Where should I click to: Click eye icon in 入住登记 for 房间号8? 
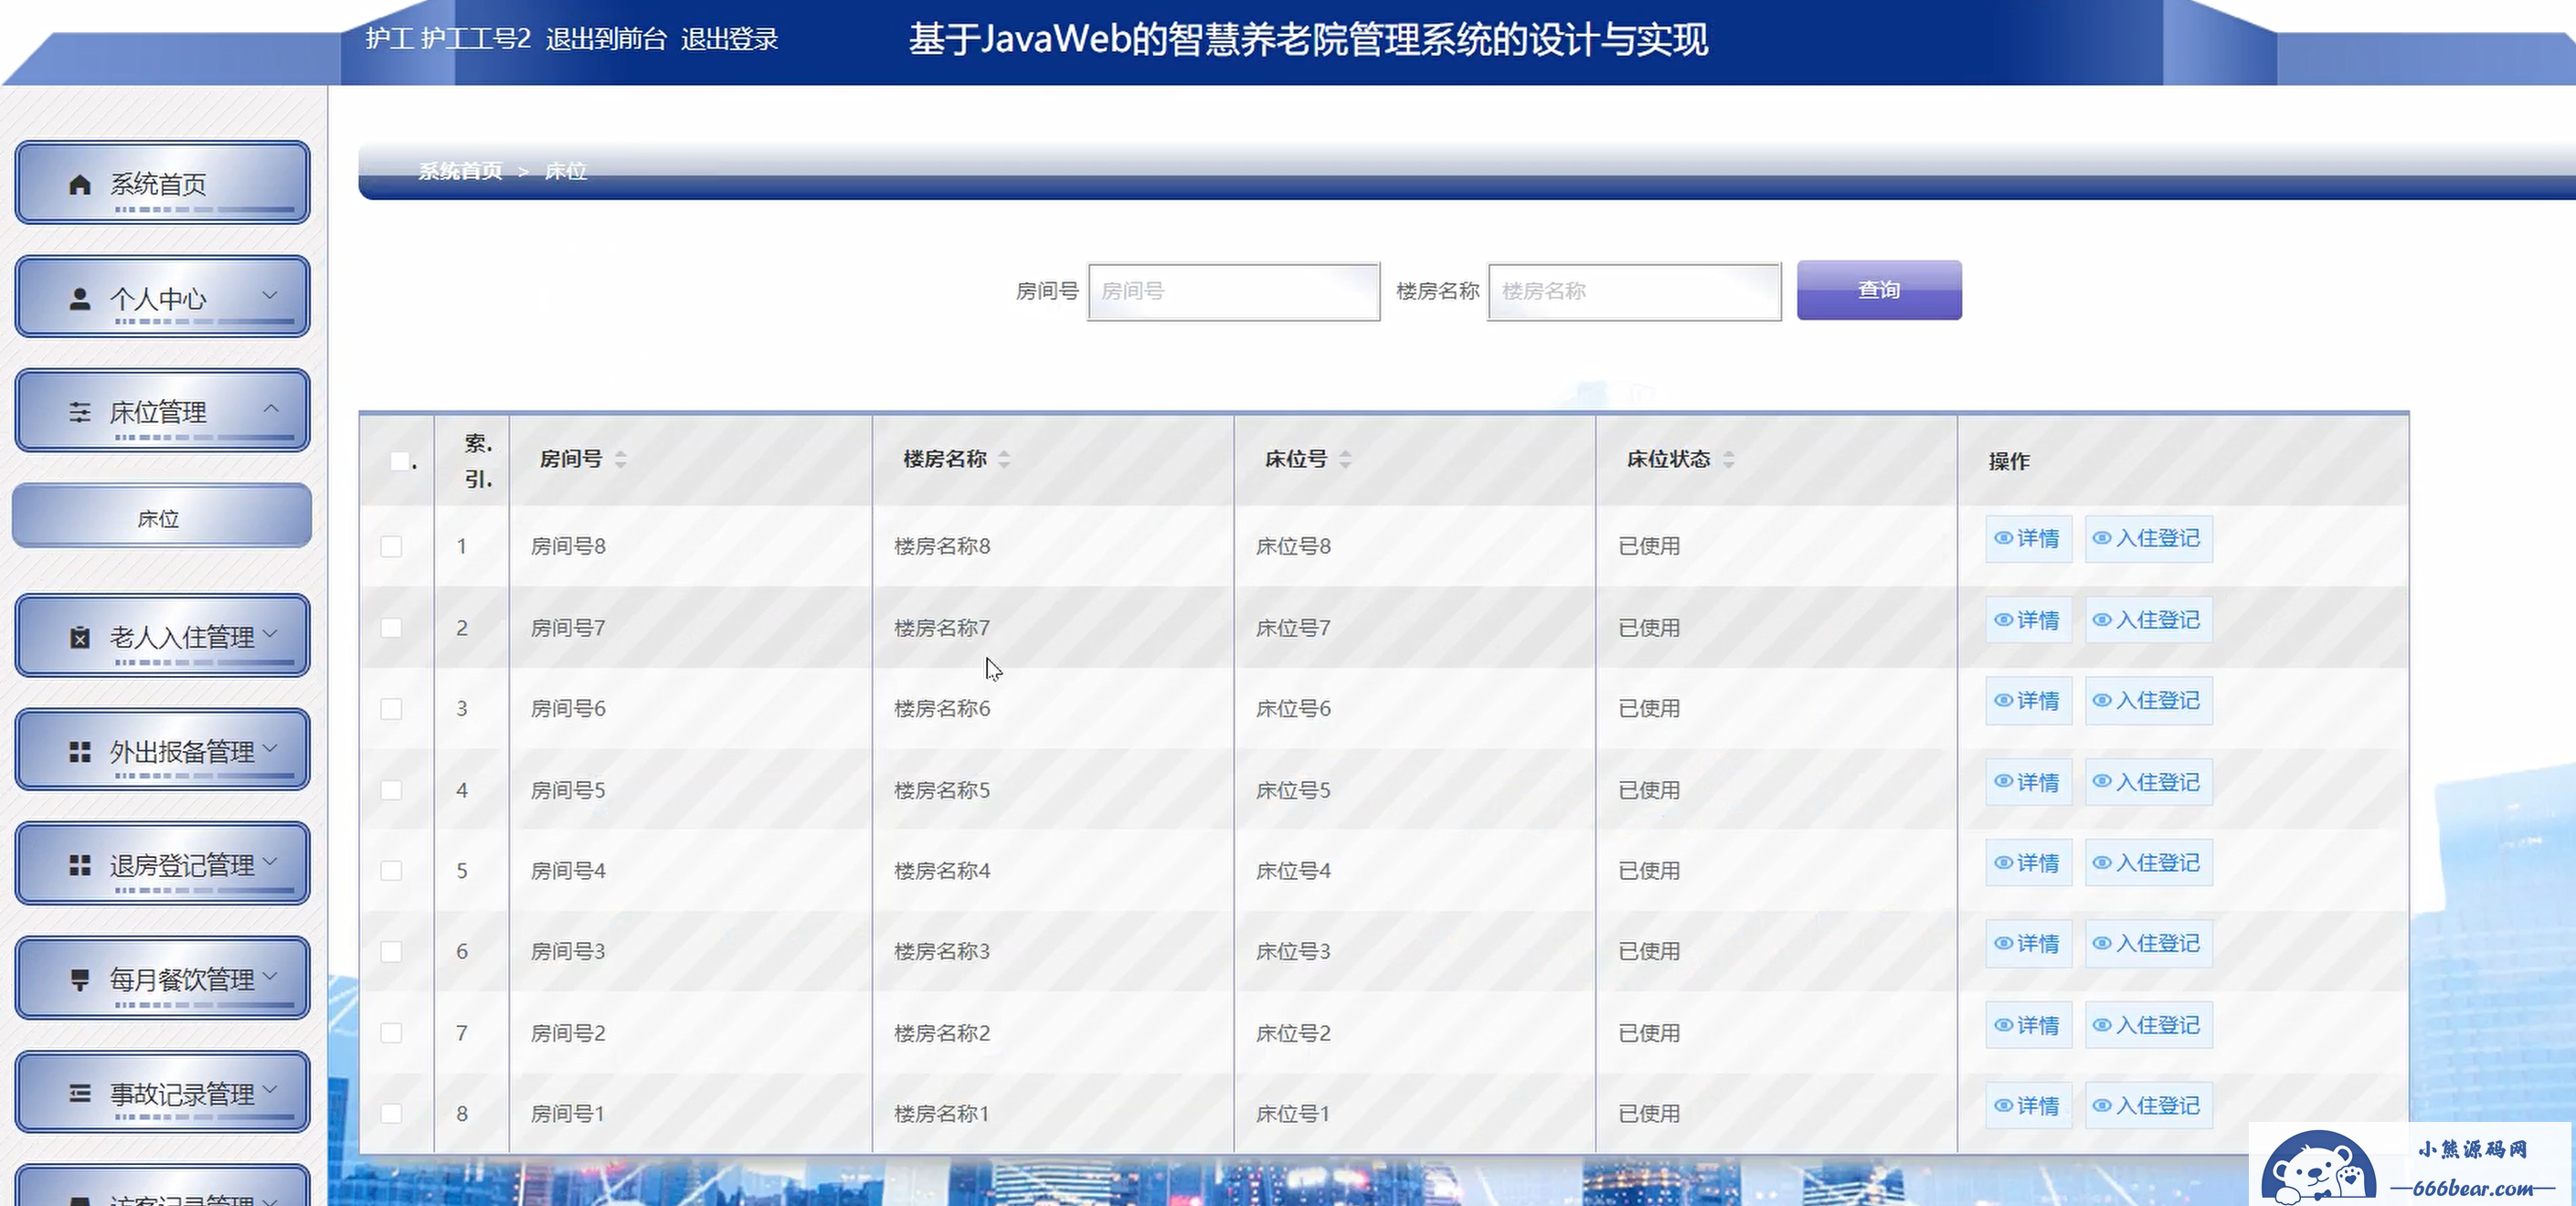2102,538
